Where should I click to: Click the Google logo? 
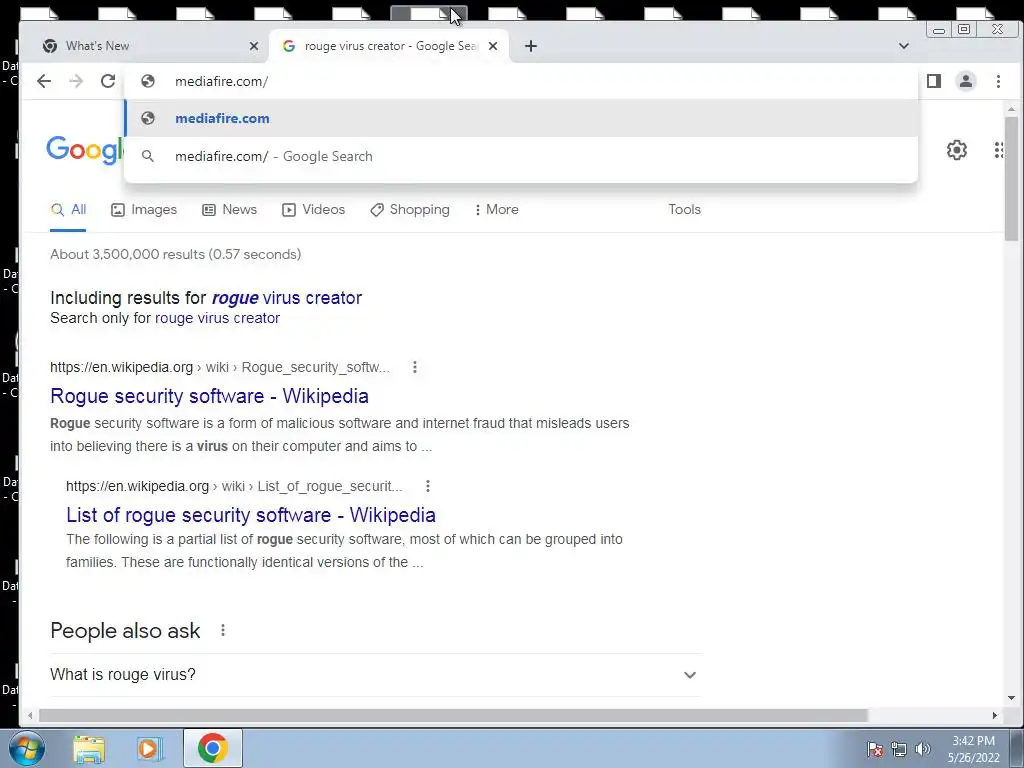84,150
